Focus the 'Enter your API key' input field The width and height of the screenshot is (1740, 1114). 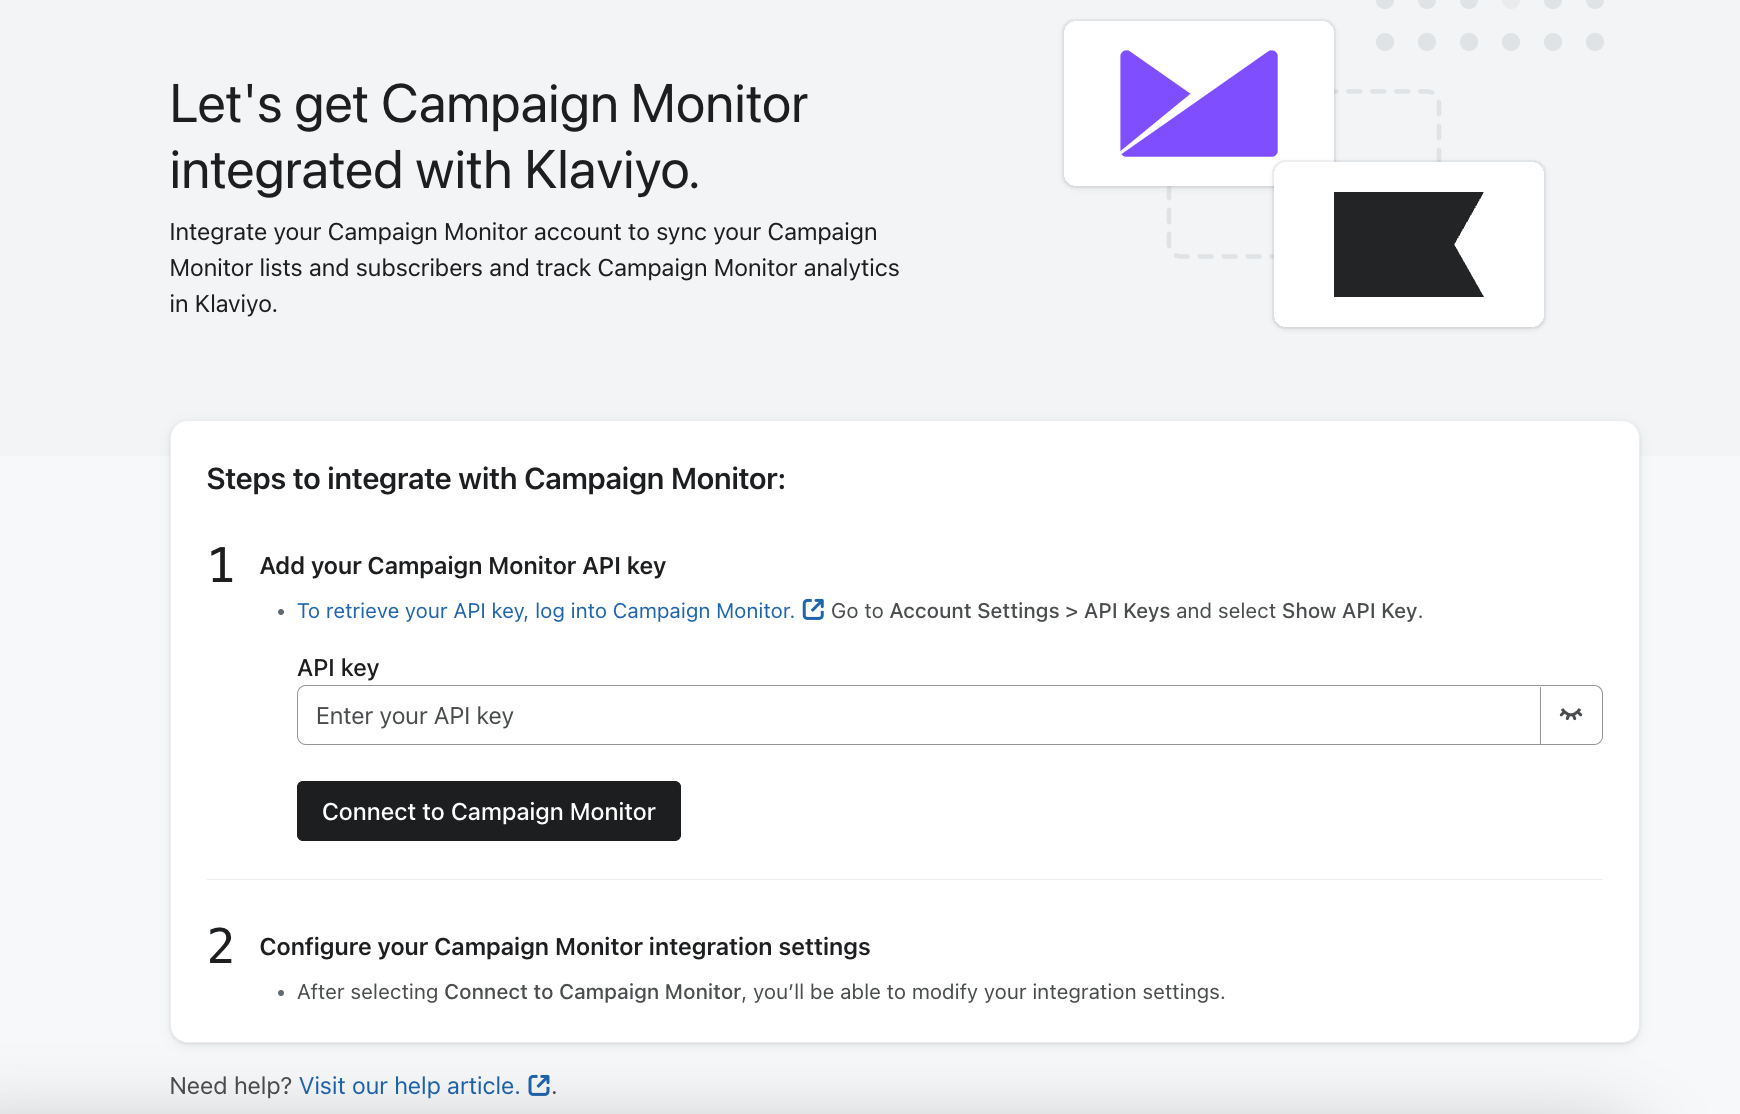click(918, 716)
